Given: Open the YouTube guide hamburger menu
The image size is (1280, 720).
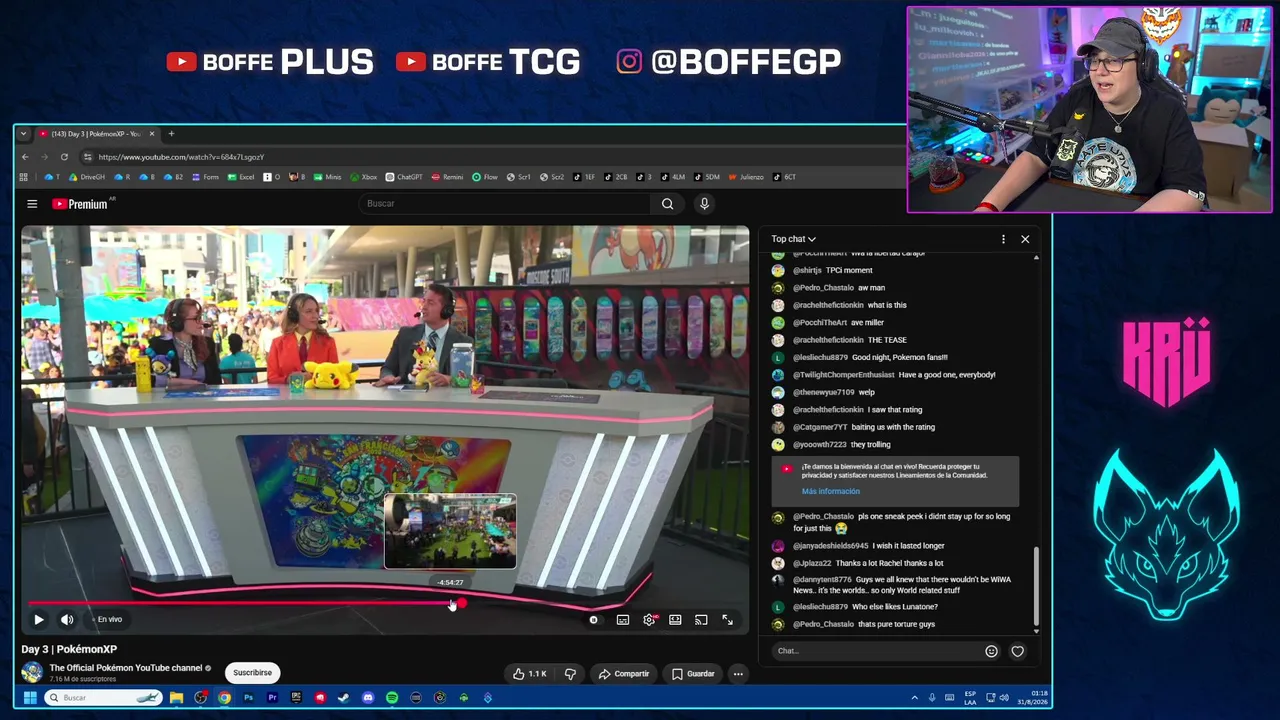Looking at the screenshot, I should 32,204.
